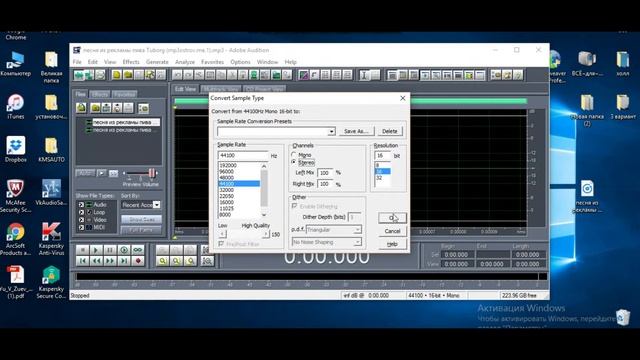Click the Sample Rate Hz input field
The width and height of the screenshot is (640, 360).
(243, 156)
